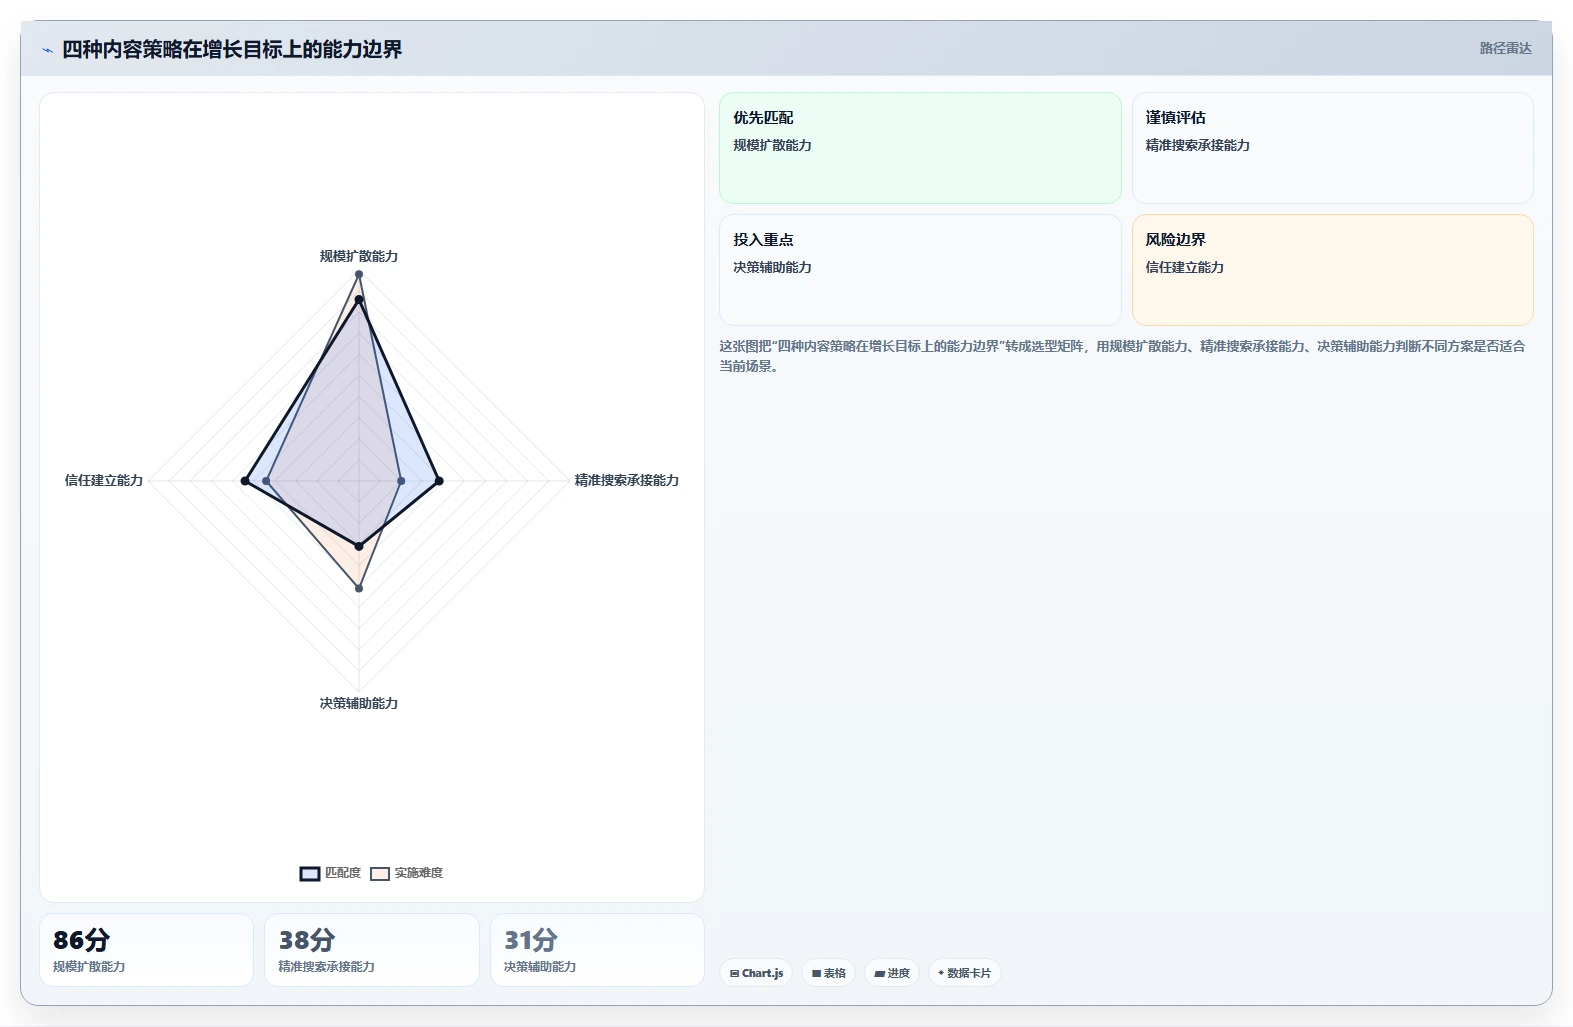Click the 31分 stat card
The width and height of the screenshot is (1573, 1027).
pyautogui.click(x=597, y=950)
